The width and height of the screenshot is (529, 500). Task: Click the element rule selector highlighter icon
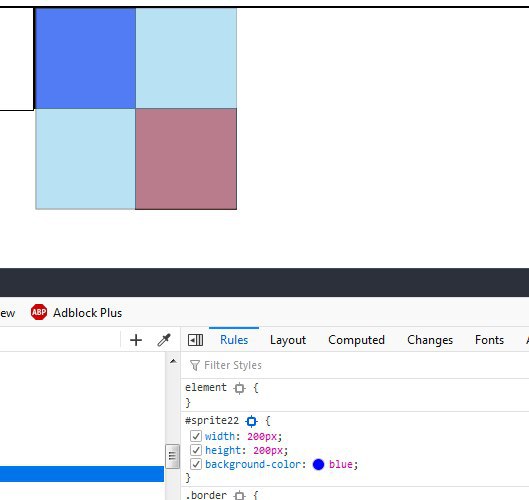pos(240,388)
